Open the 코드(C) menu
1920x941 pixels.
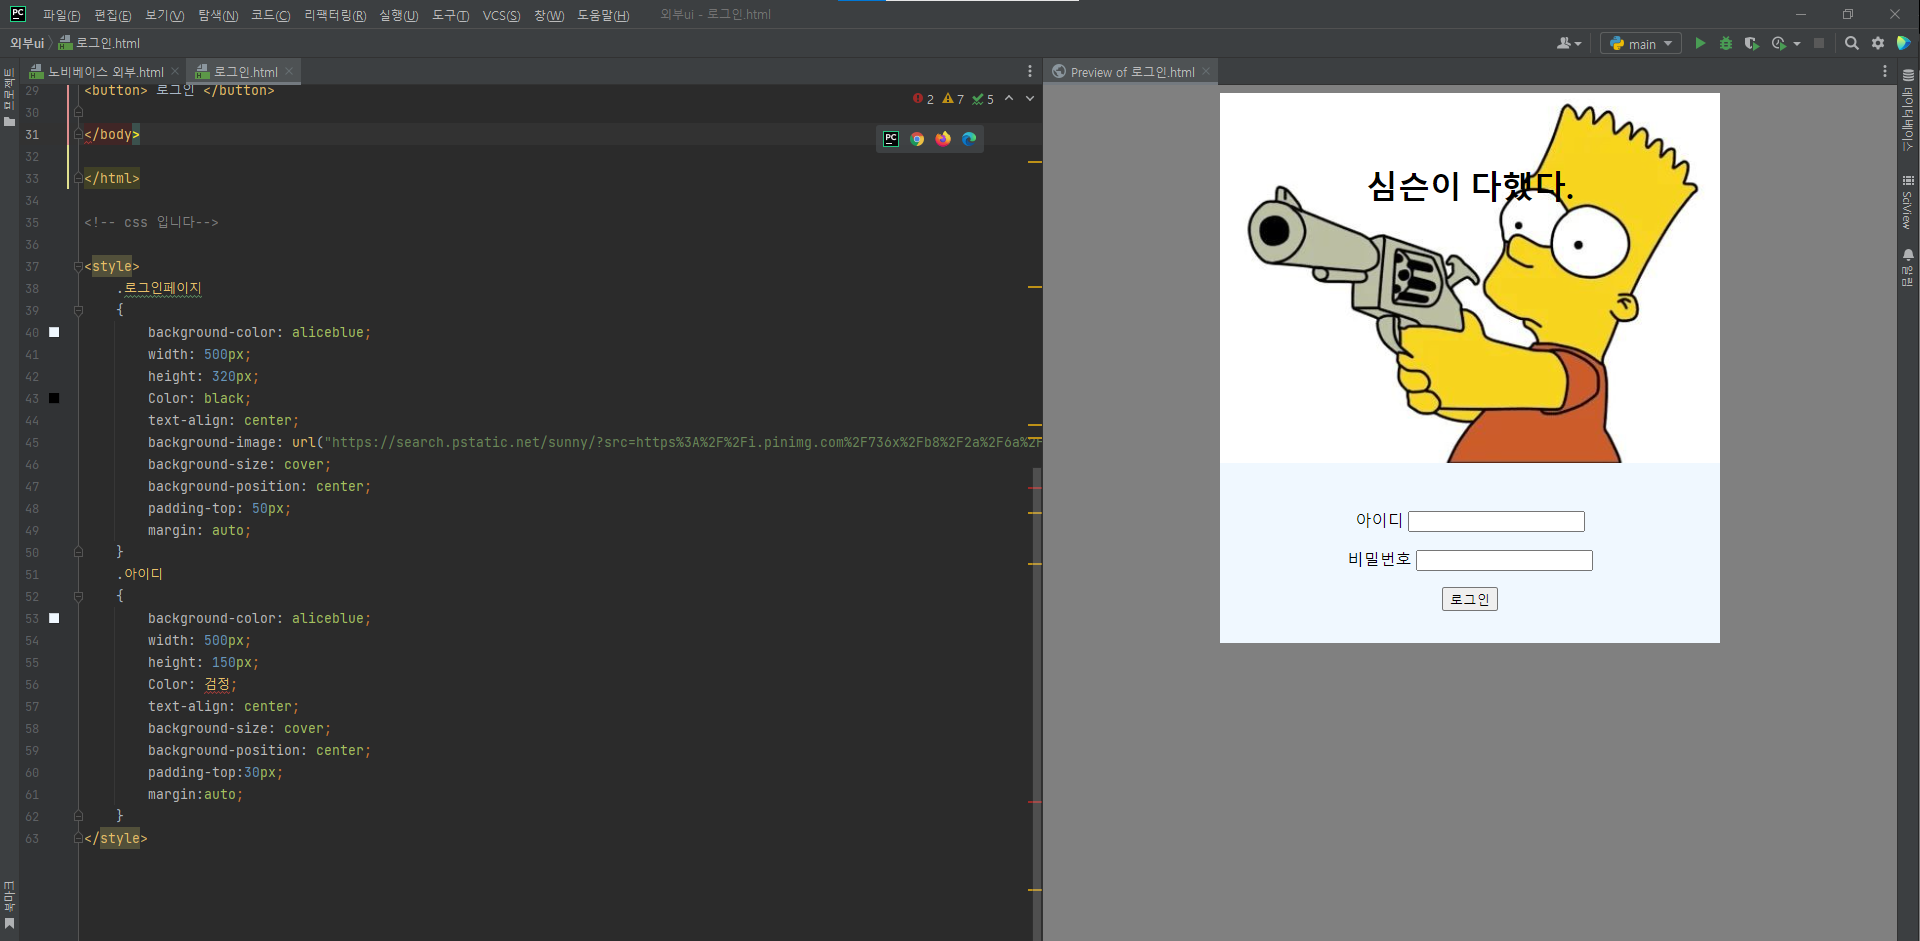click(x=270, y=15)
